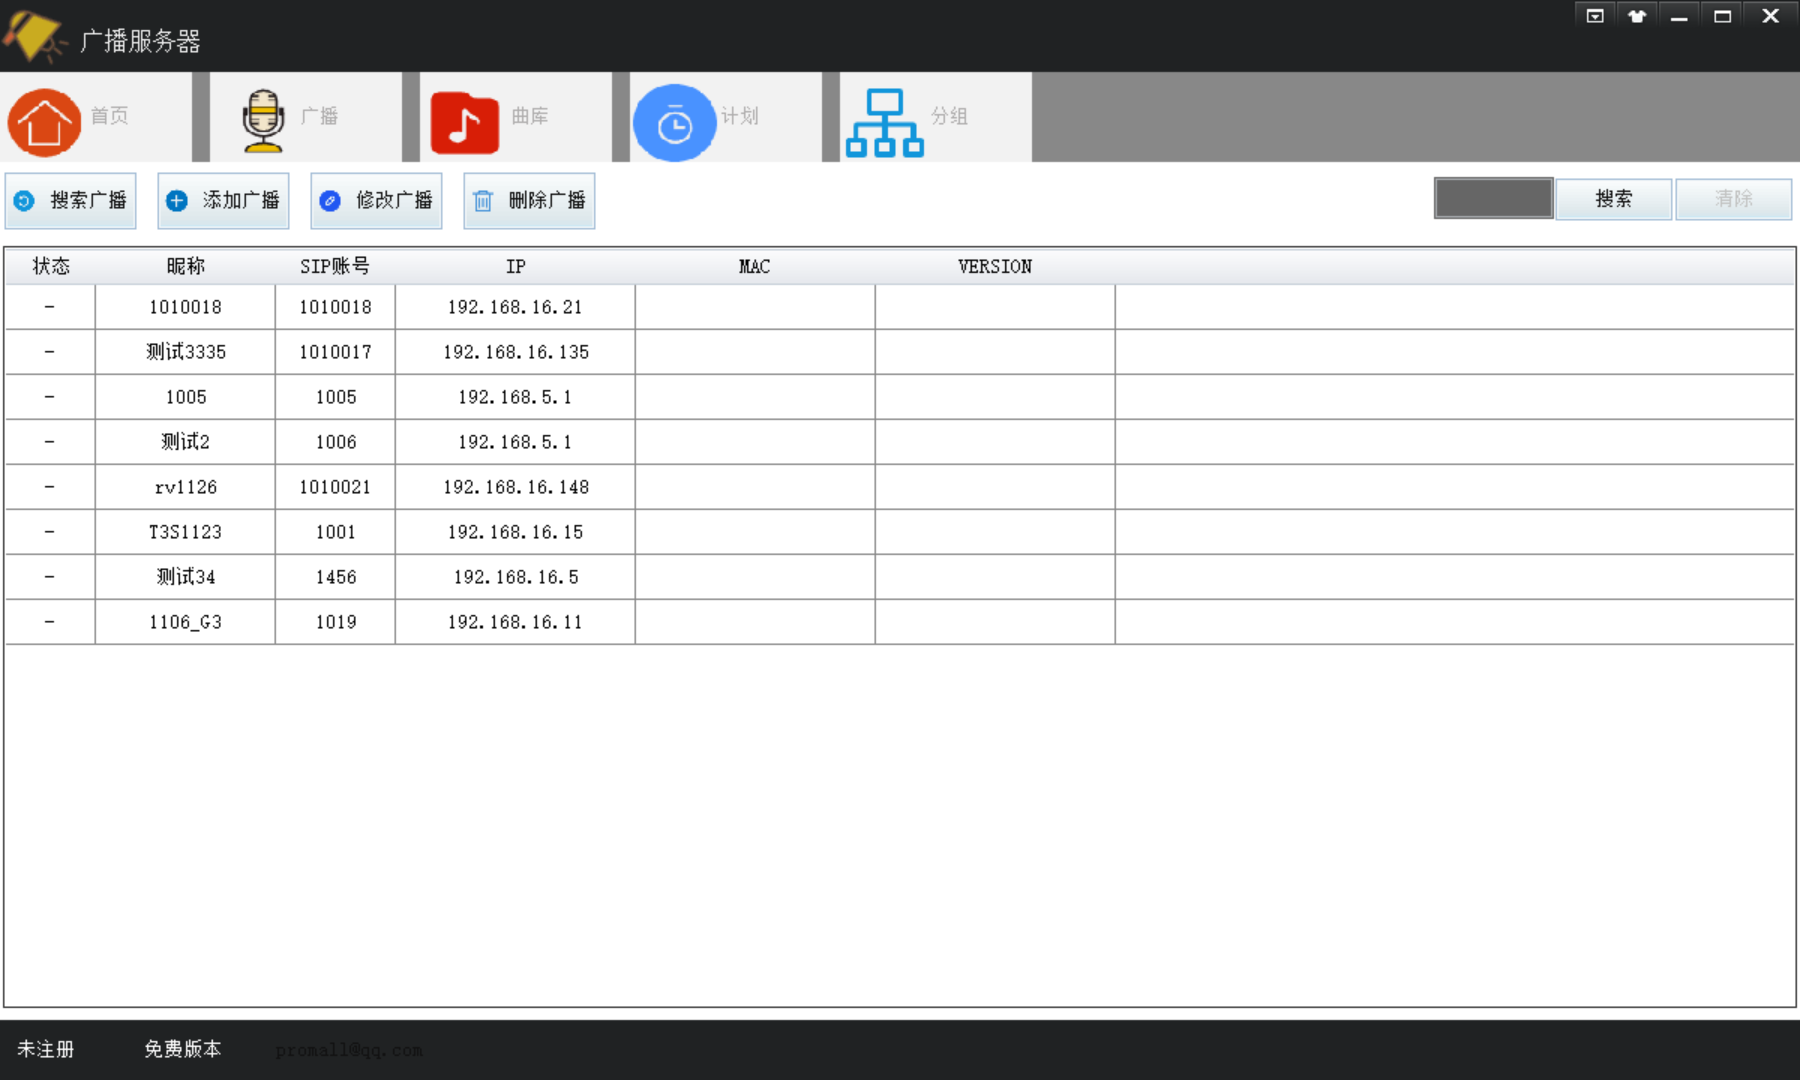The image size is (1800, 1080).
Task: Click the 删除广播 trash button
Action: (530, 201)
